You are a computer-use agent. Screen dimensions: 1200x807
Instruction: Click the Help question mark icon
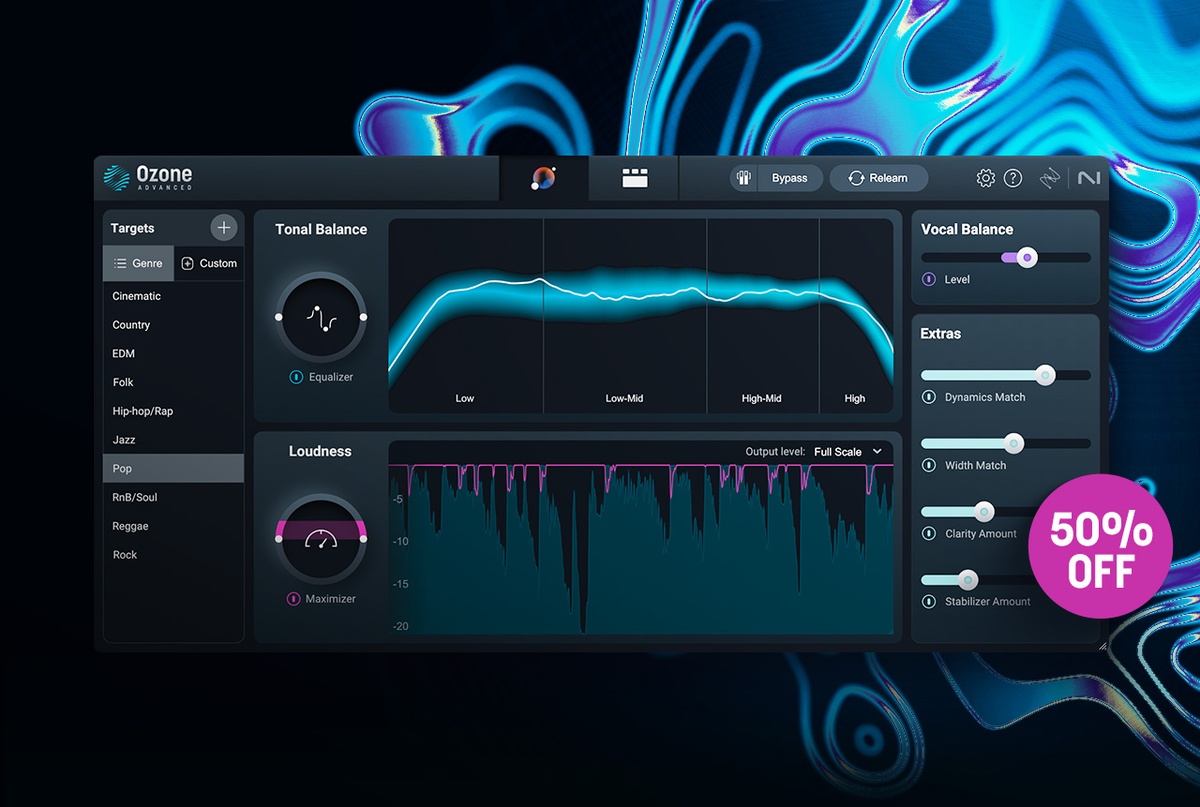[x=1013, y=178]
